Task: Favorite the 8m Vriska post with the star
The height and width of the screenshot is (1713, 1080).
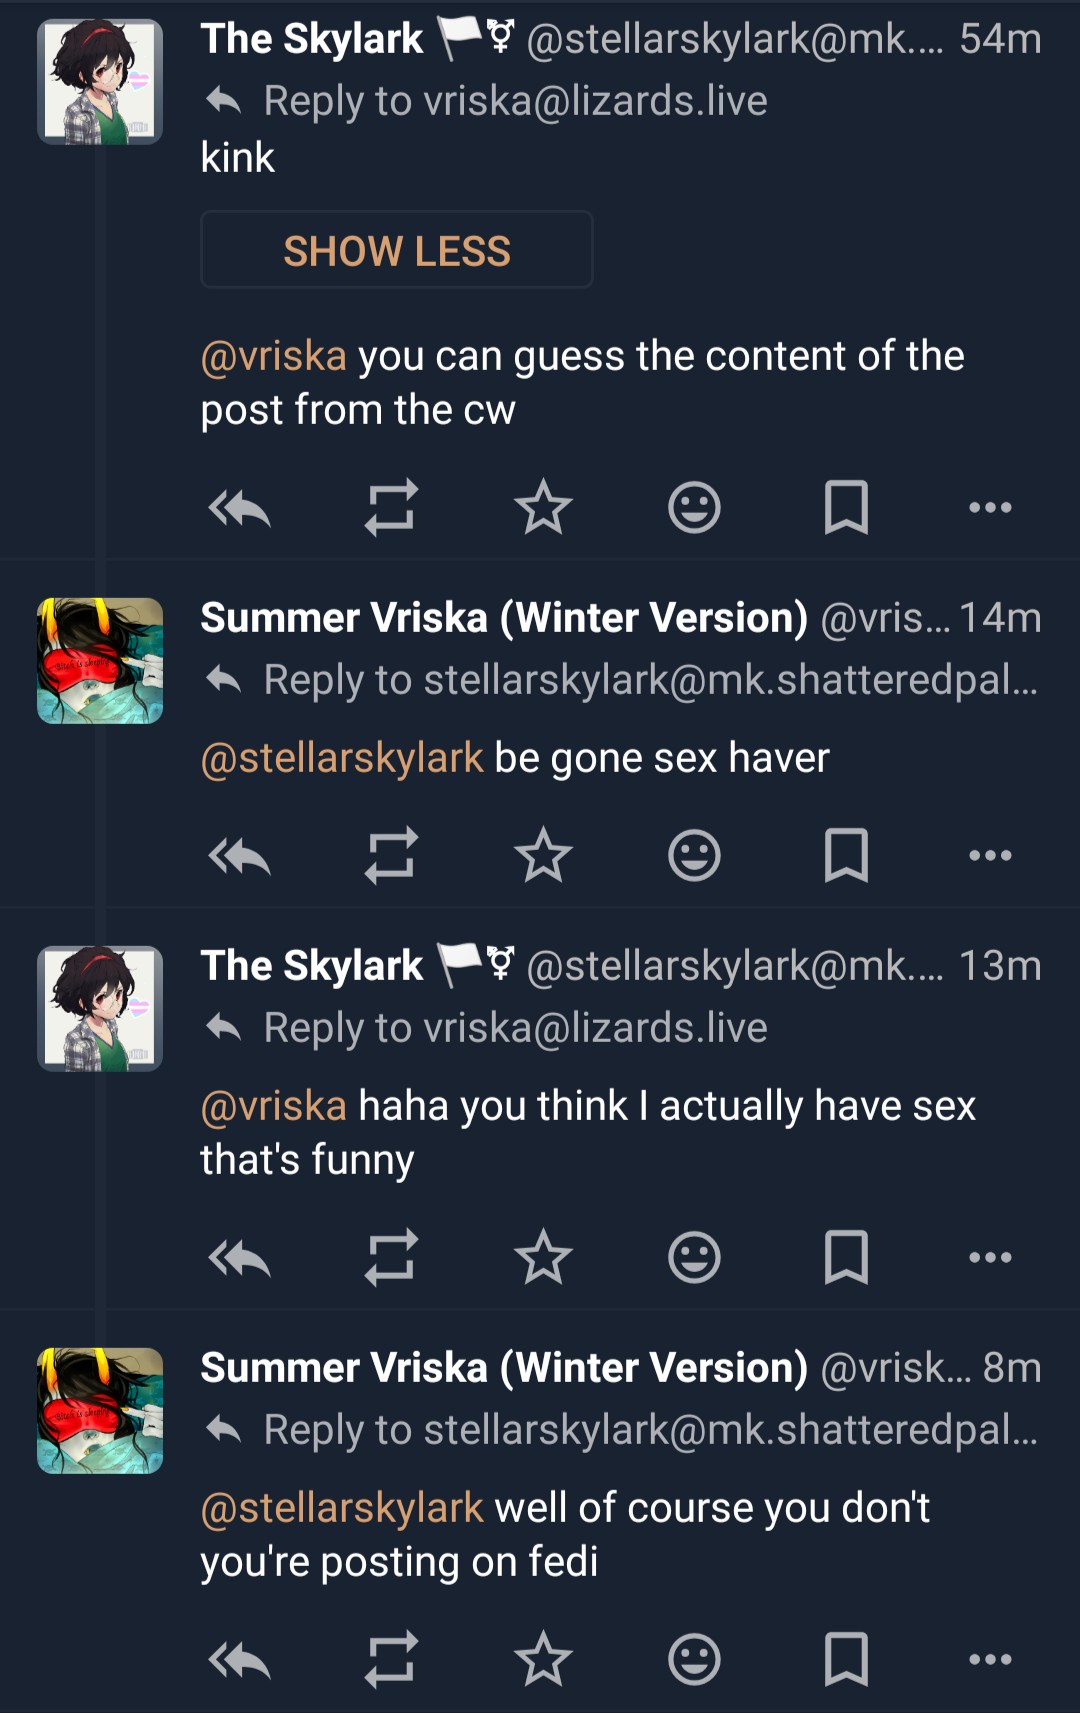Action: pos(543,1660)
